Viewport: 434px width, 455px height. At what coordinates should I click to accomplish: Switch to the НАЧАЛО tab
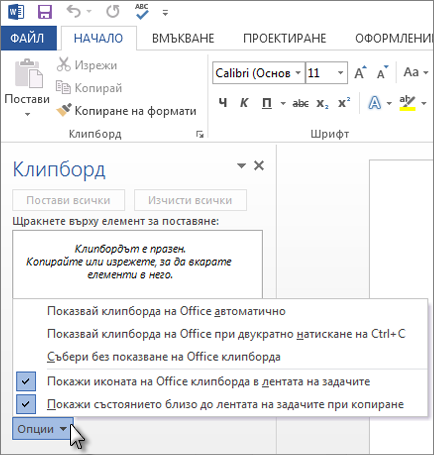pyautogui.click(x=98, y=38)
